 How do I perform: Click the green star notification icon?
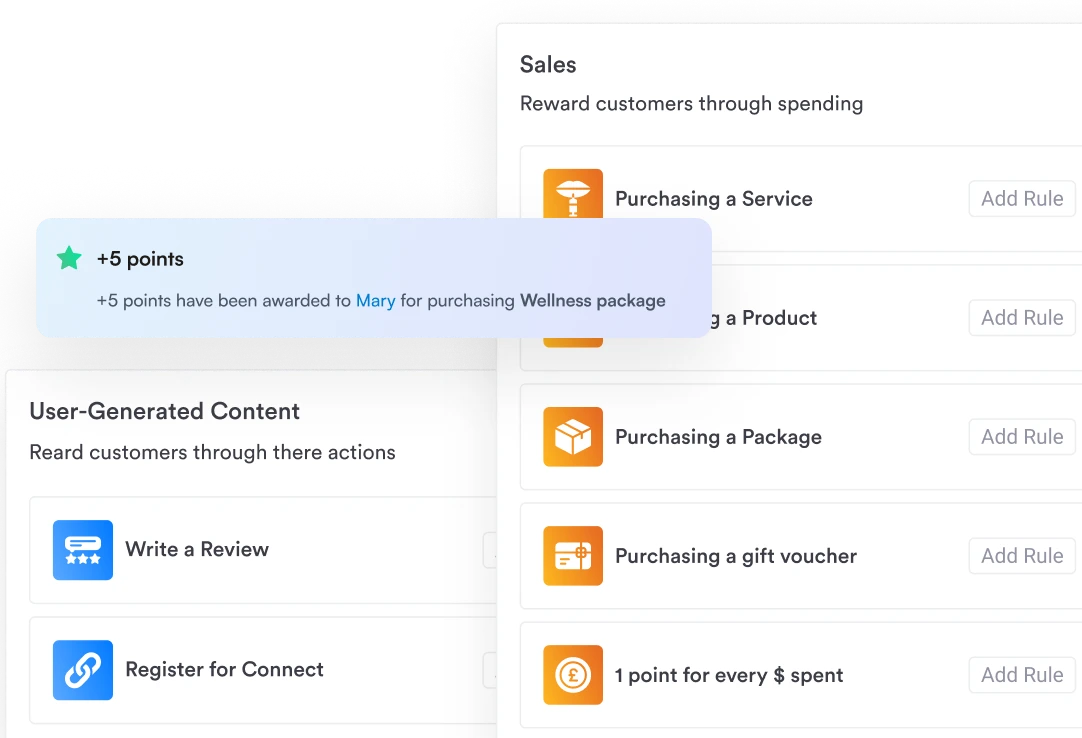coord(69,259)
